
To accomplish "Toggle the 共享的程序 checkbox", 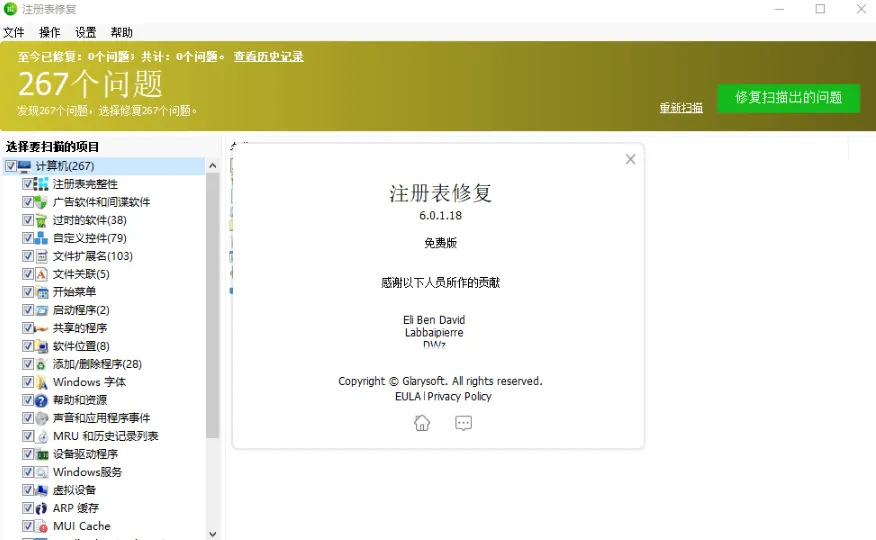I will [x=27, y=328].
